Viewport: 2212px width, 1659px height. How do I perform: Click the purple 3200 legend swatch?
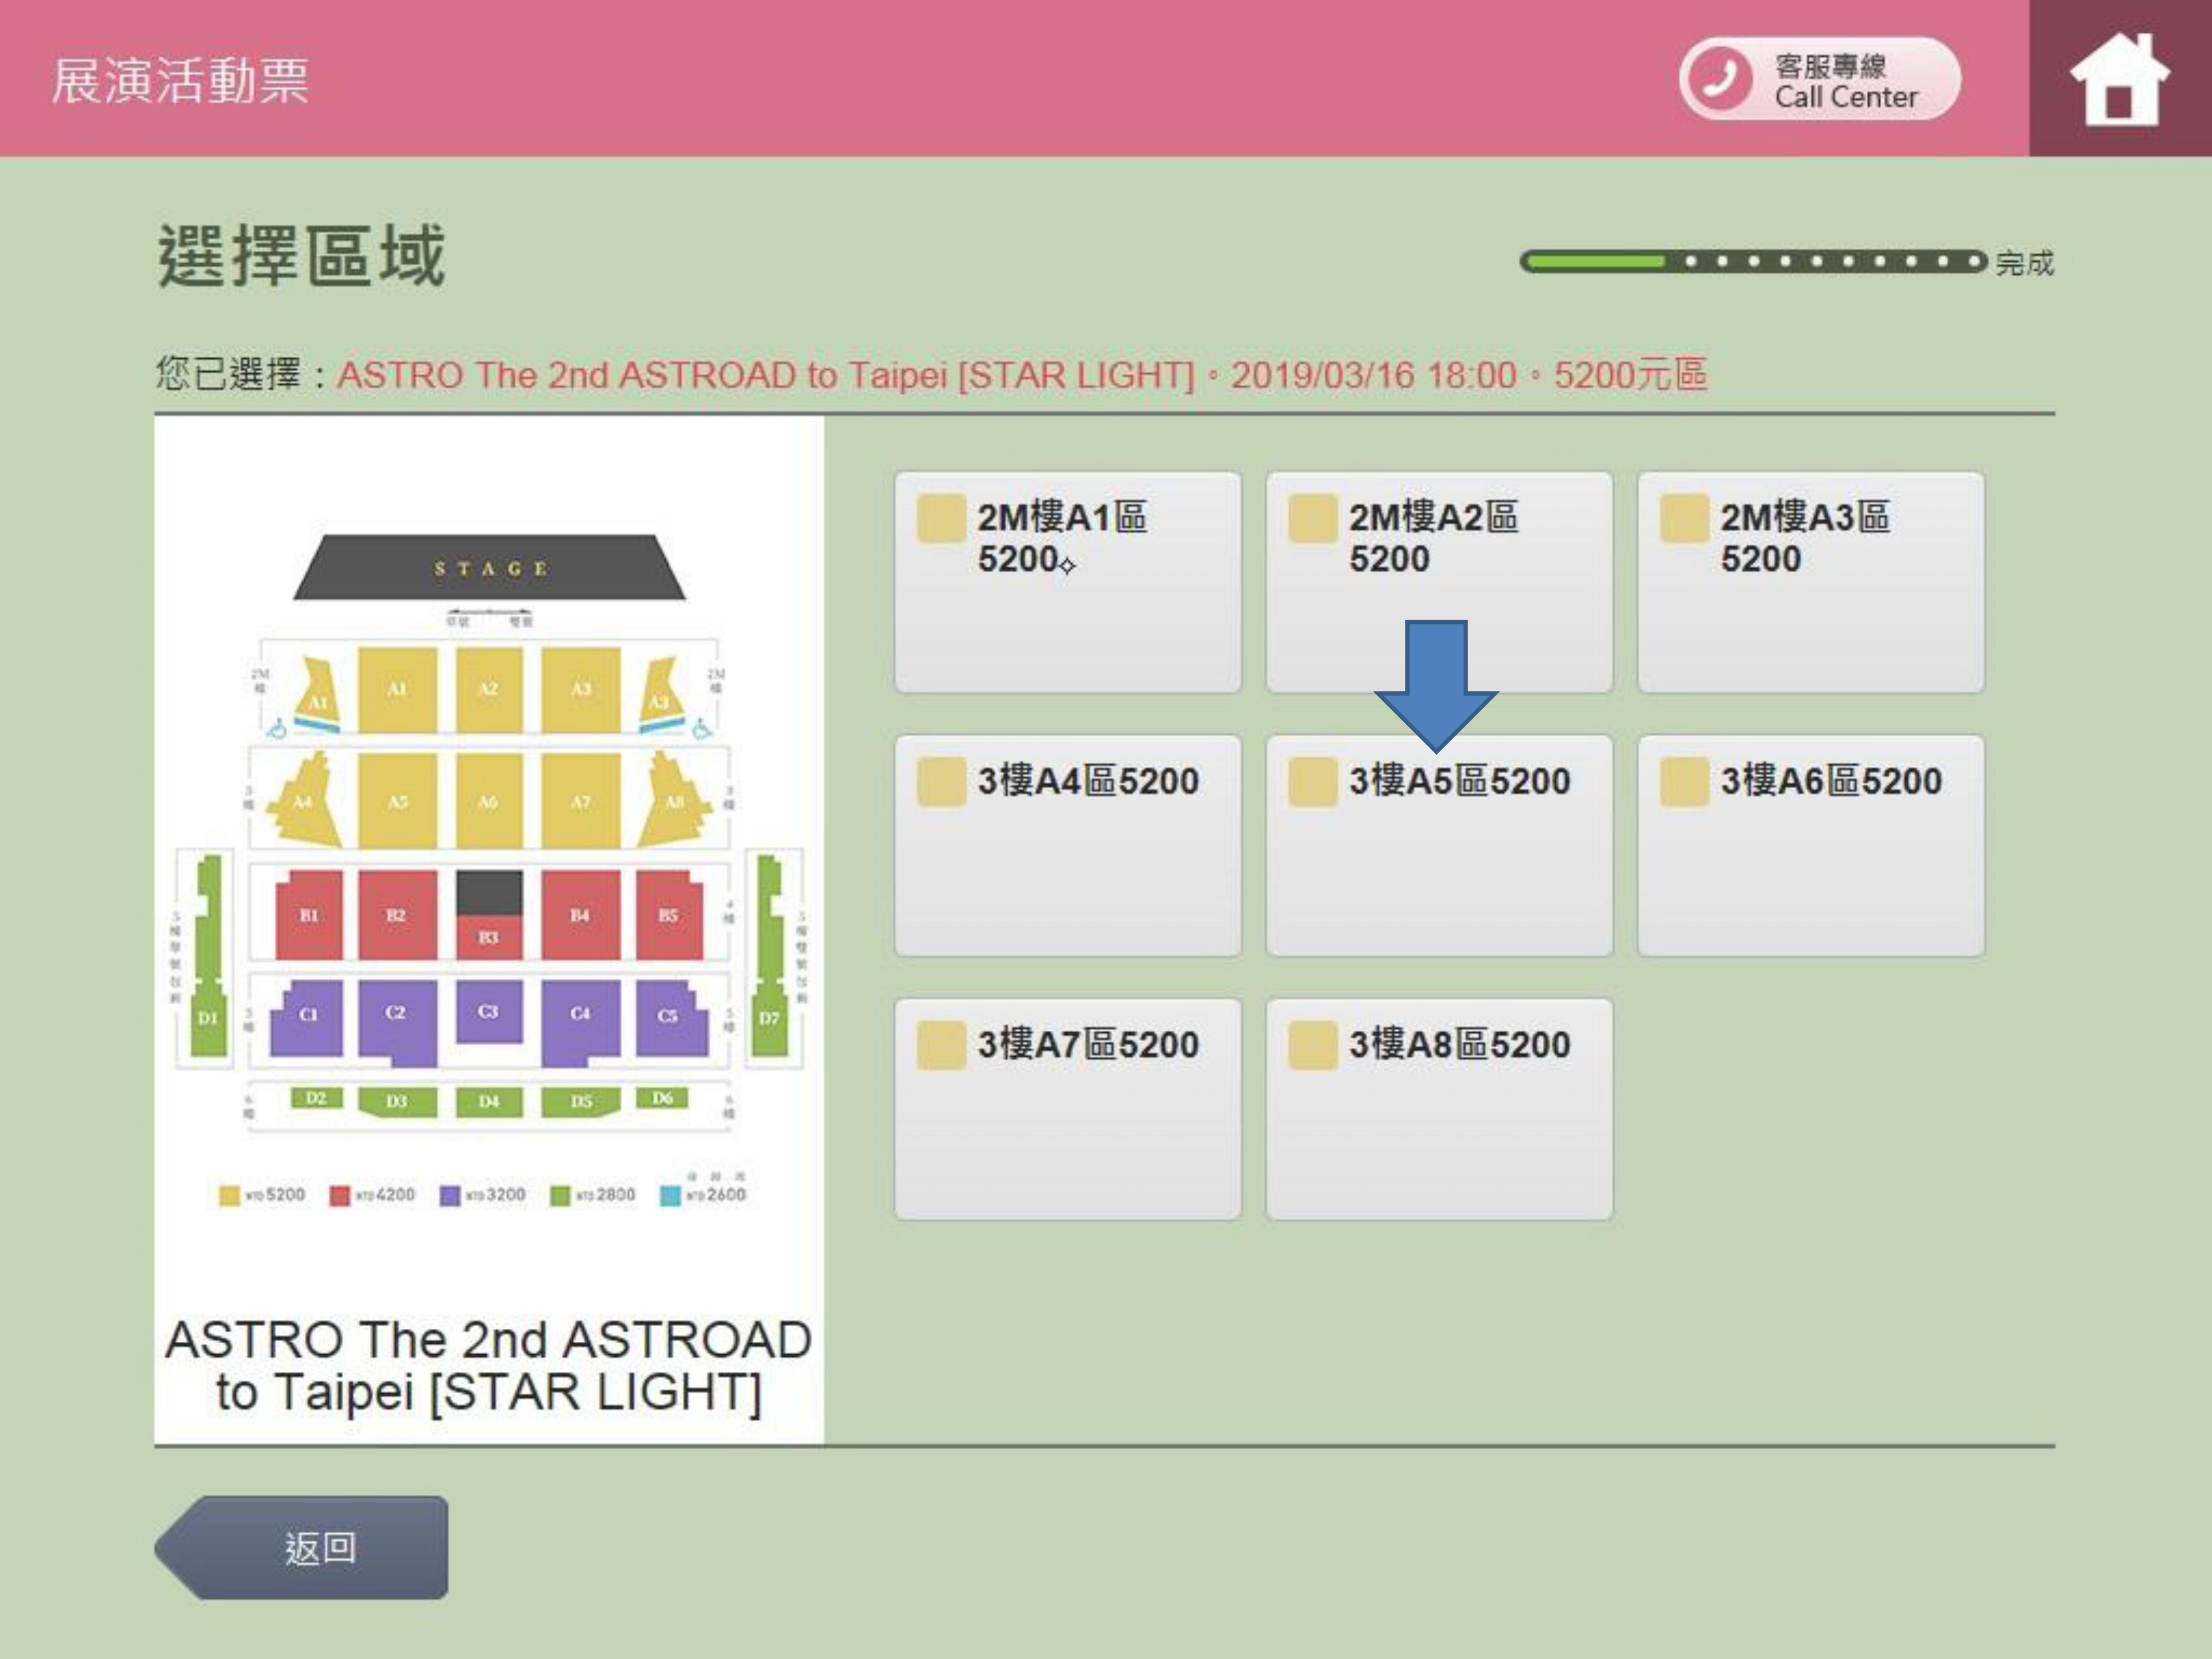point(450,1195)
